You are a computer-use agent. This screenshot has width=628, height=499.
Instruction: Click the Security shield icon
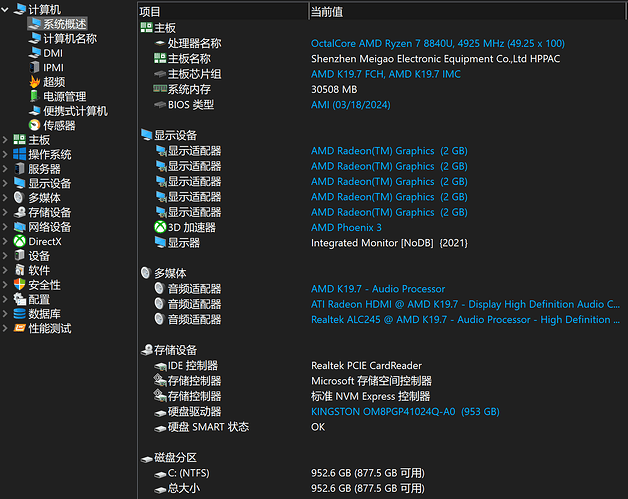[20, 285]
